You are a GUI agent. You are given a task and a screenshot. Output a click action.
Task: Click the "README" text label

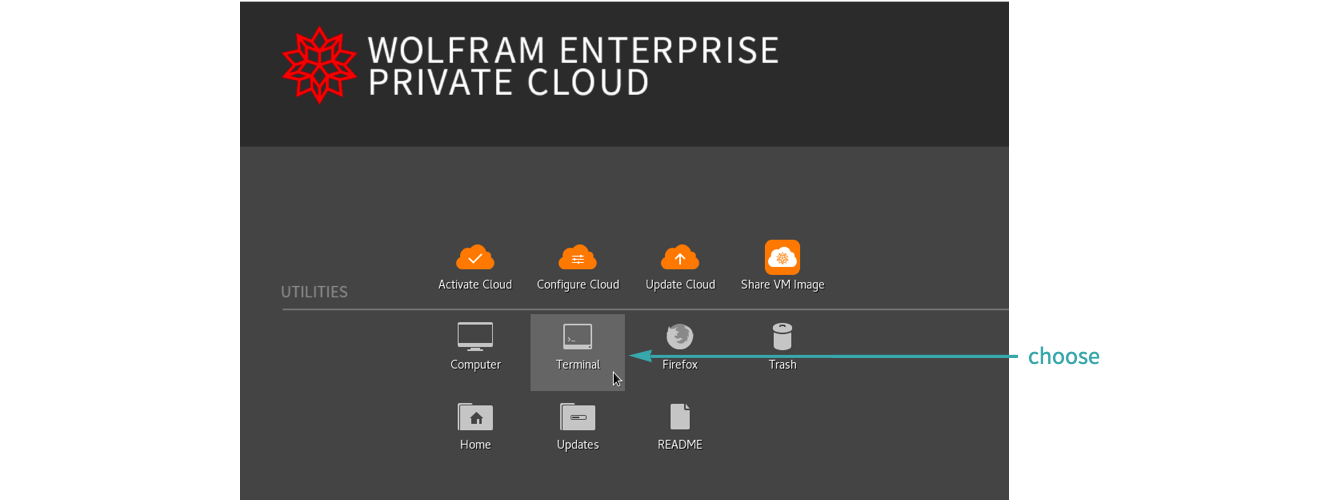pyautogui.click(x=680, y=445)
